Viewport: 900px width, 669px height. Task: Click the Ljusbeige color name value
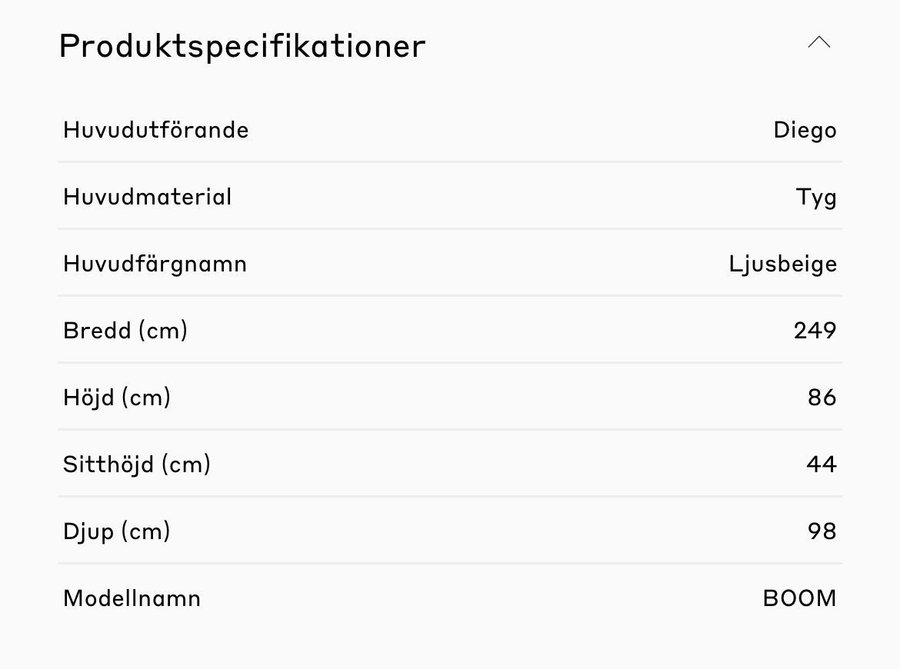click(783, 264)
